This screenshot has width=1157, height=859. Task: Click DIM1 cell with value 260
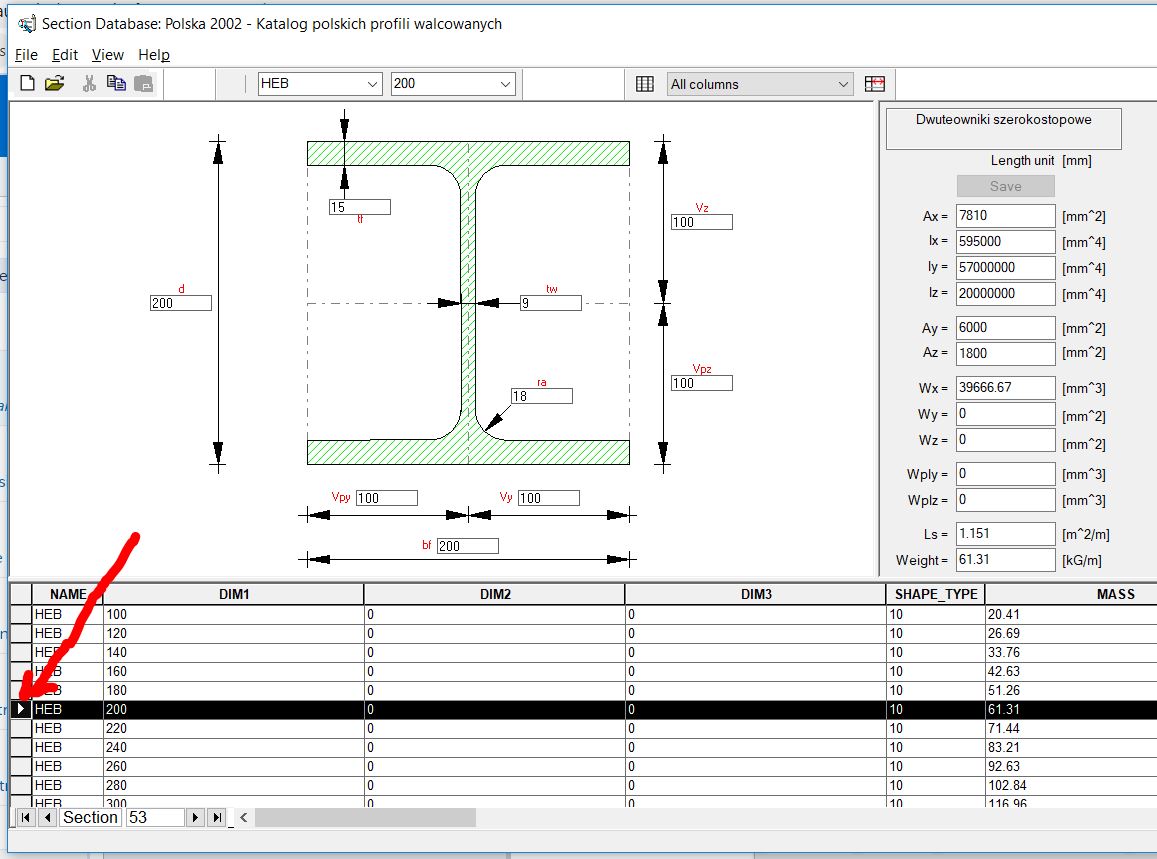[x=234, y=767]
